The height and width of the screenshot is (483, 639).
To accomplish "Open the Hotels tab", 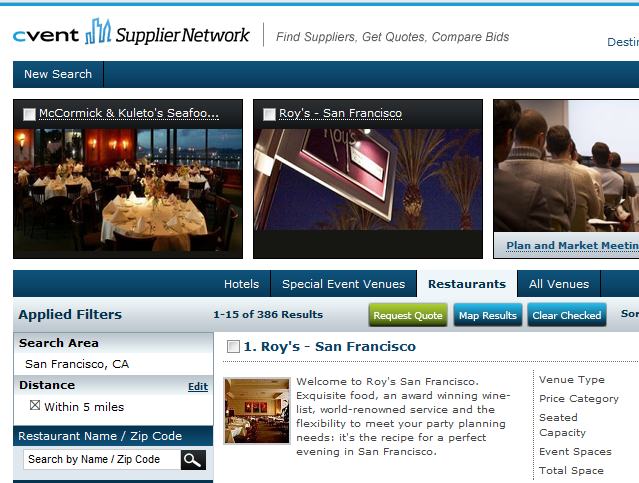I will (x=241, y=284).
